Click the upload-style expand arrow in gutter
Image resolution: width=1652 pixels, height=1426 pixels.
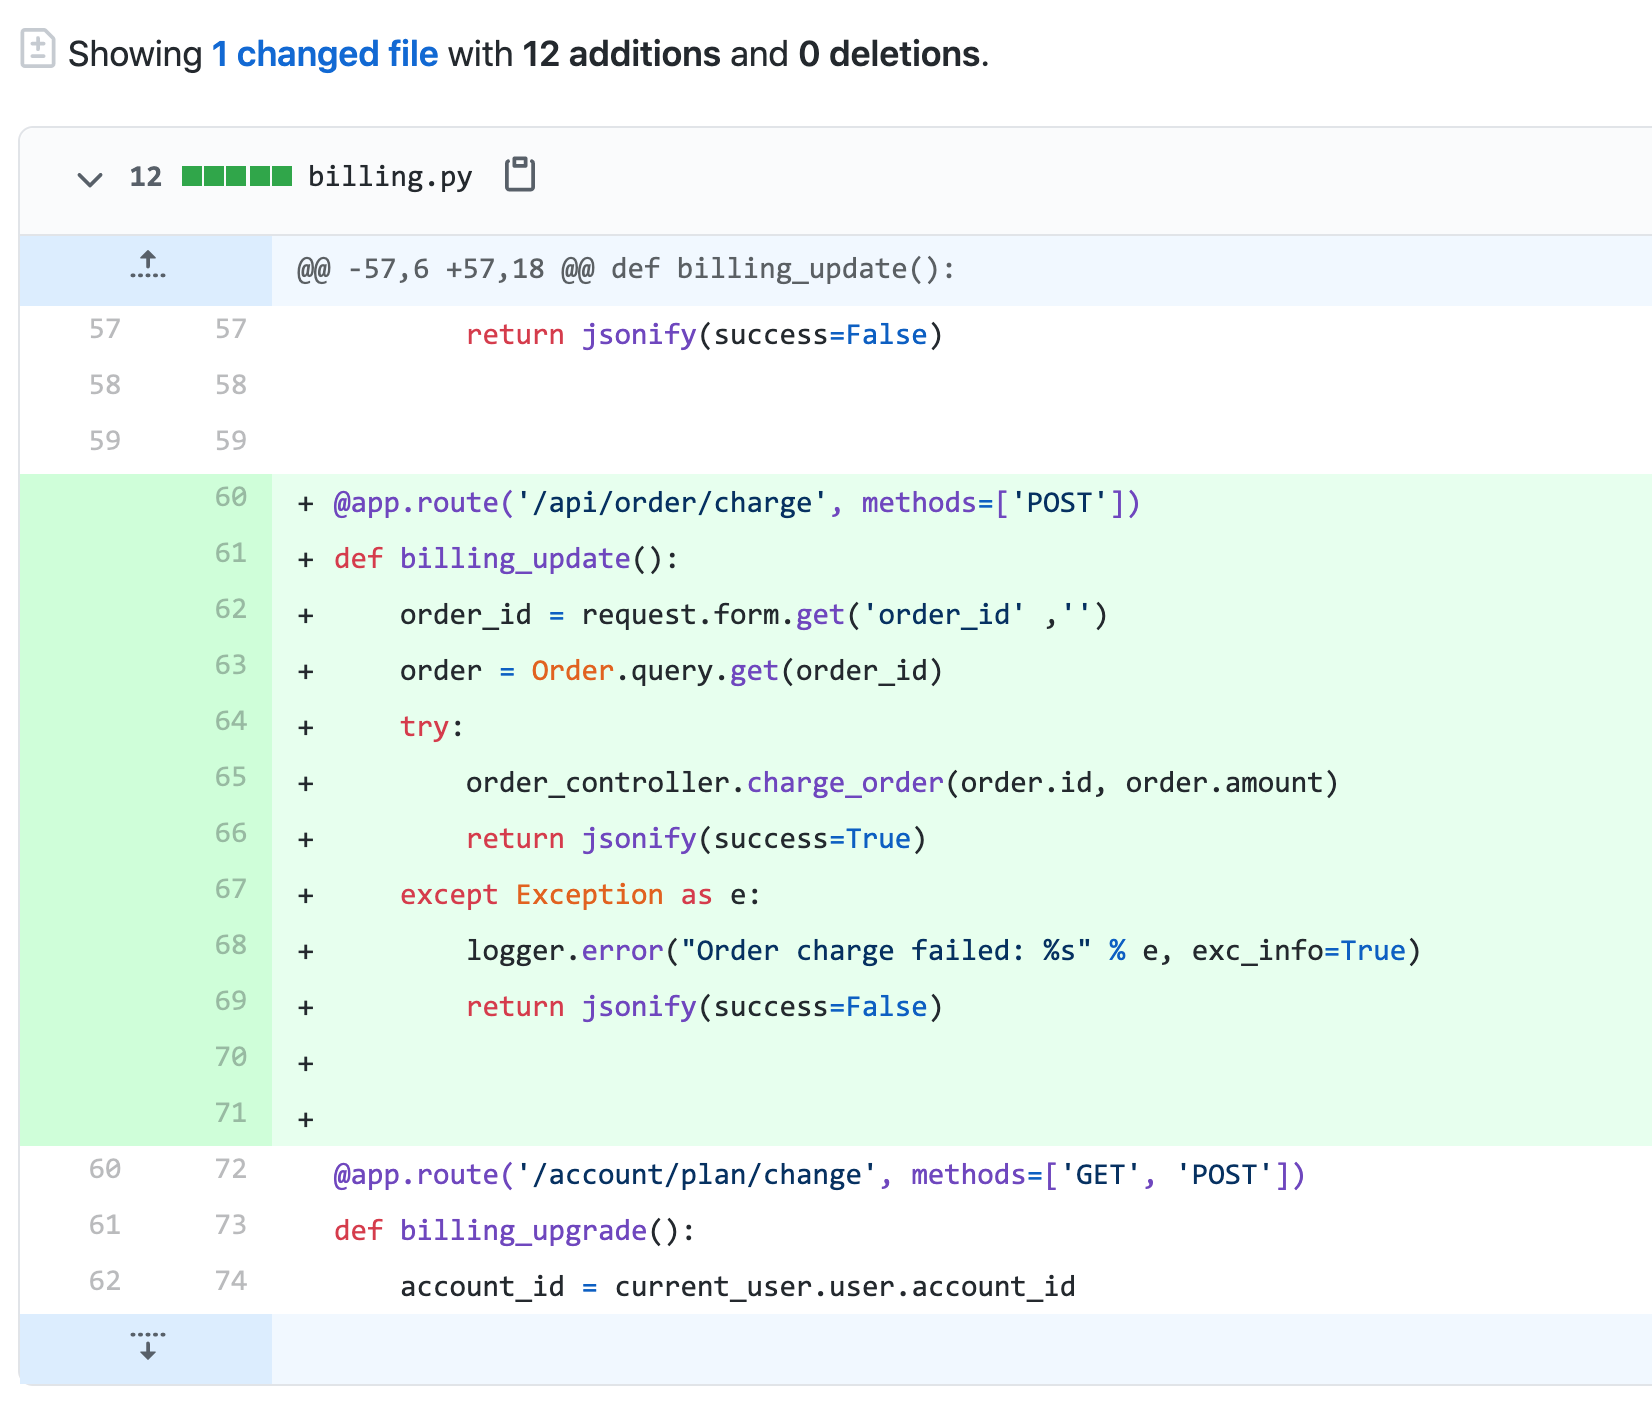tap(146, 266)
